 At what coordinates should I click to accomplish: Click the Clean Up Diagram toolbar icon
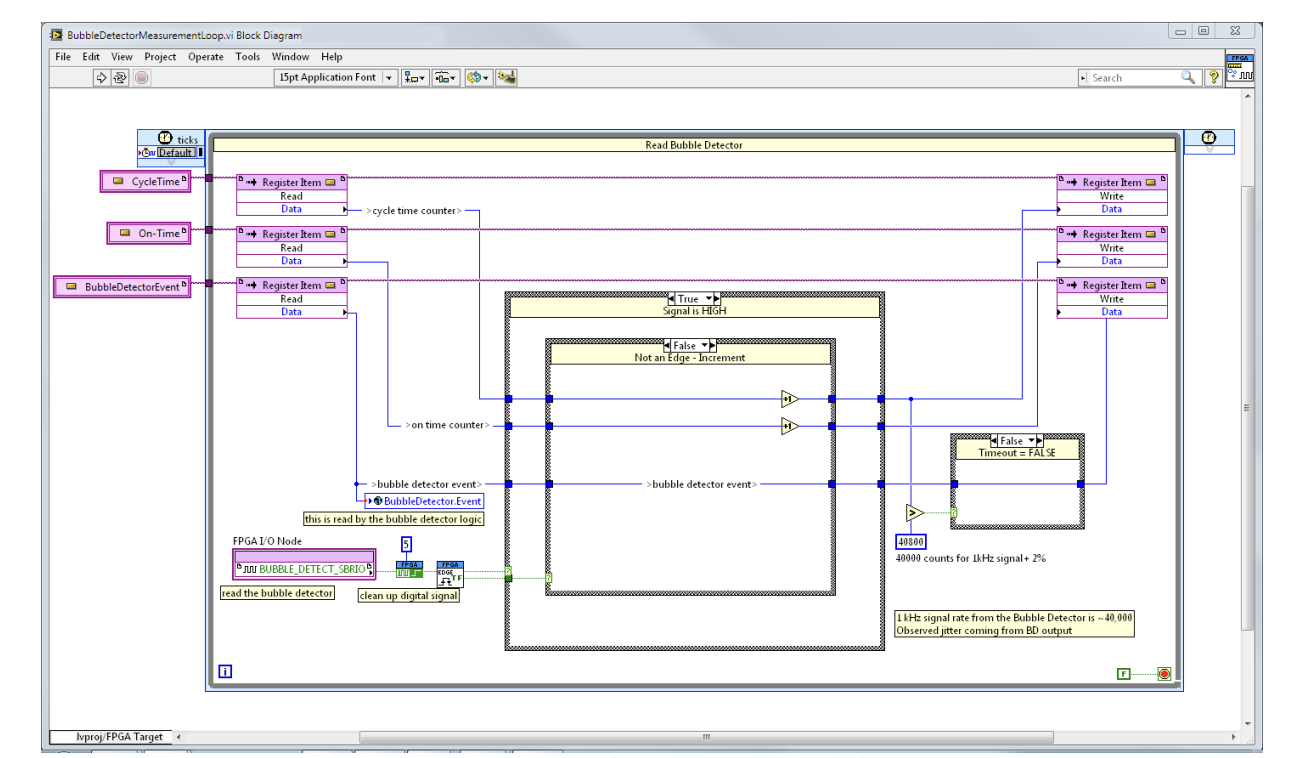coord(505,77)
